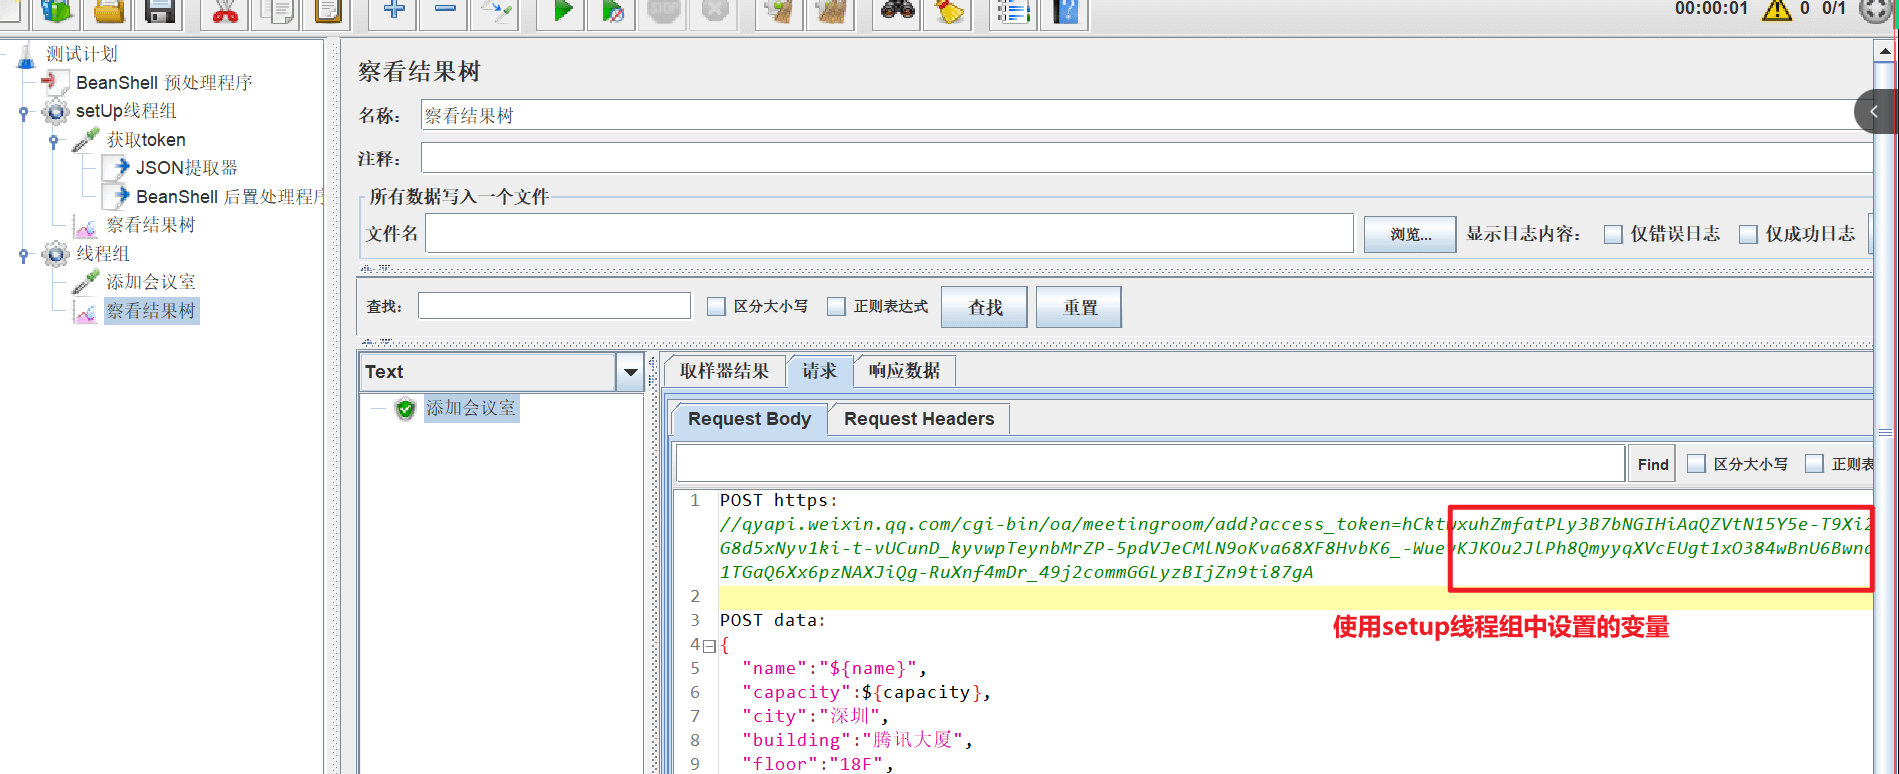The height and width of the screenshot is (774, 1899).
Task: Open Help question mark icon
Action: tap(1065, 11)
